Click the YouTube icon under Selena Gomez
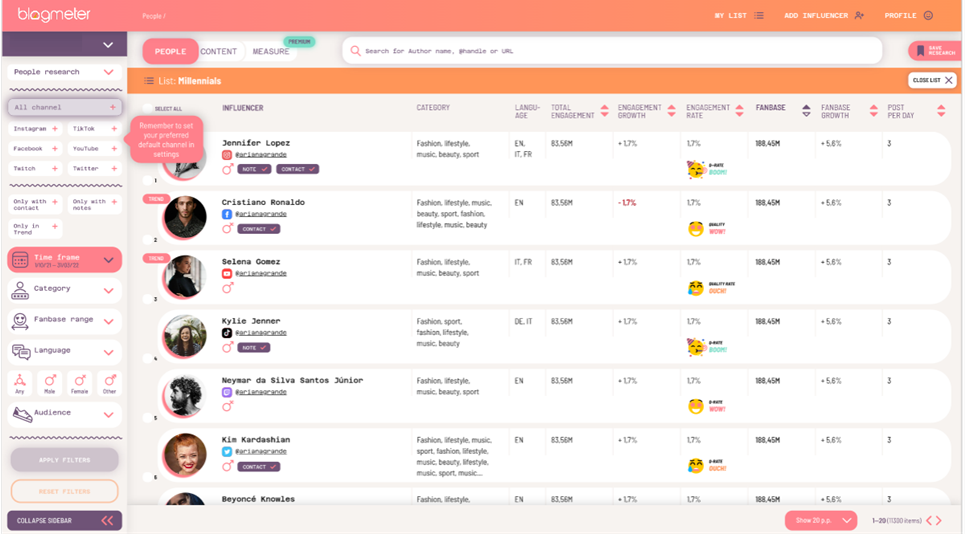Image resolution: width=965 pixels, height=534 pixels. click(x=226, y=274)
